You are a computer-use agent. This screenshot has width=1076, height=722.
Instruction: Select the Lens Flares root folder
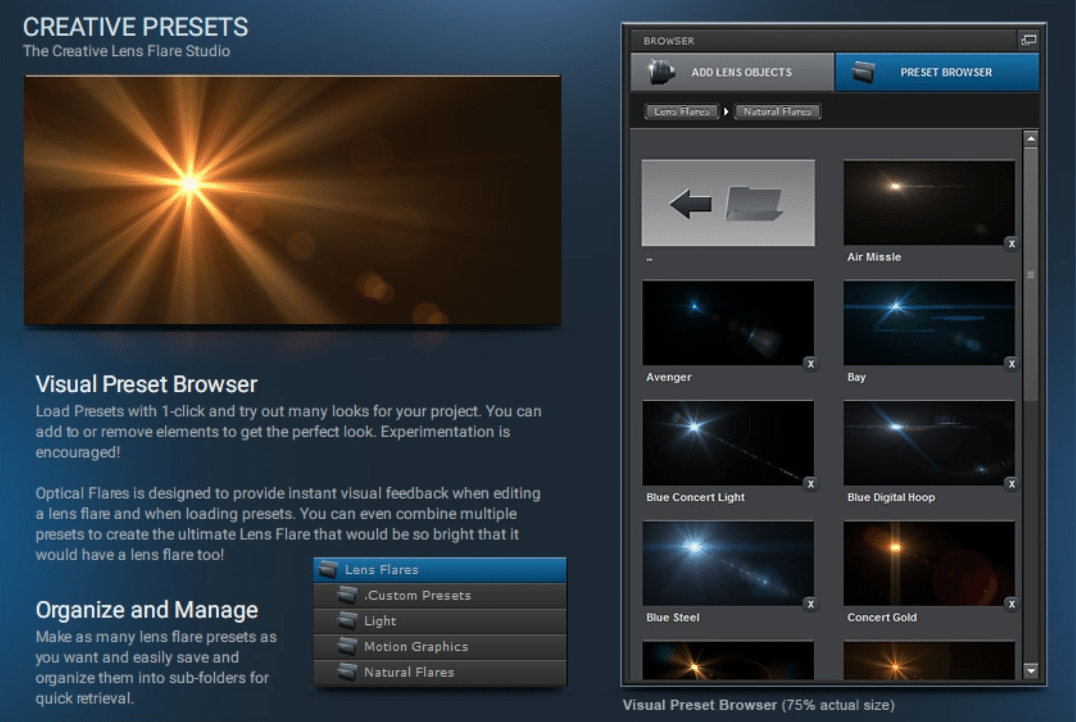point(440,570)
